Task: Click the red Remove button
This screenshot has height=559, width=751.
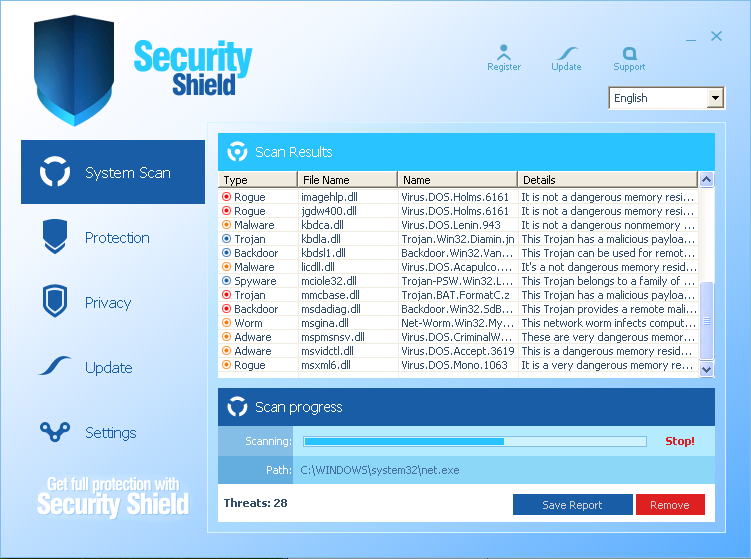Action: (x=670, y=504)
